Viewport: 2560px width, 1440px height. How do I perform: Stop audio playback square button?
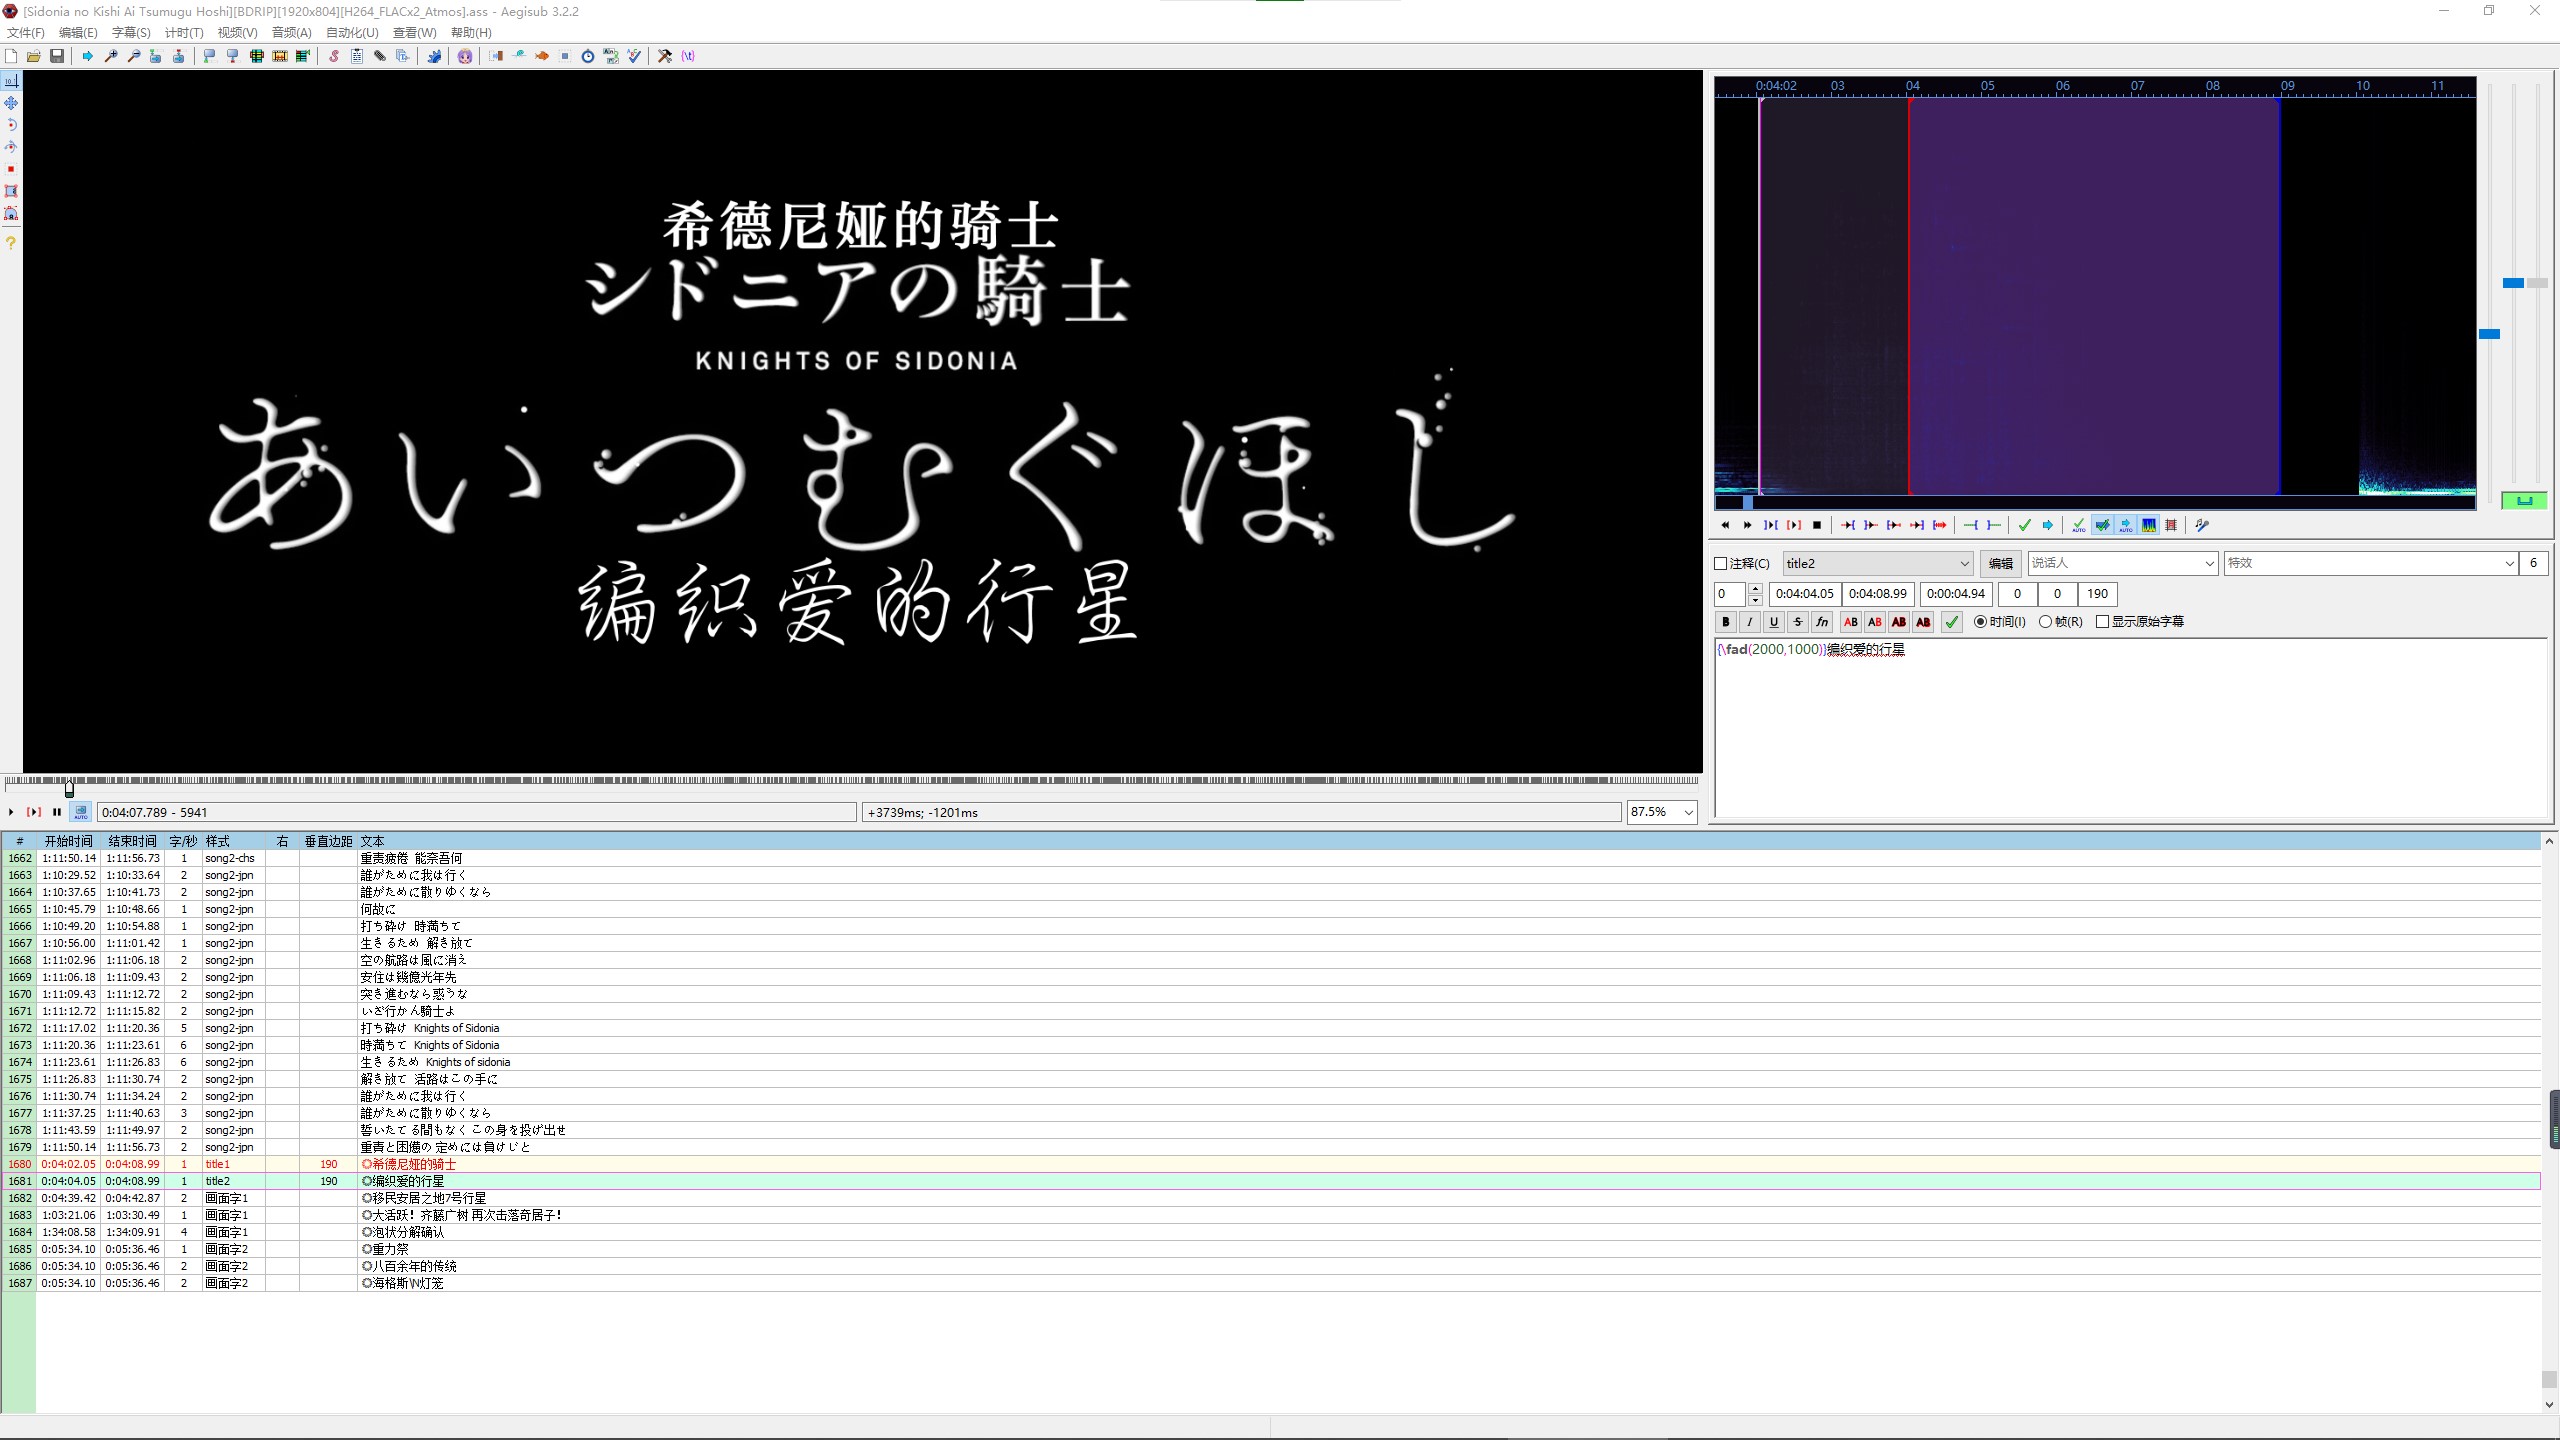1817,525
